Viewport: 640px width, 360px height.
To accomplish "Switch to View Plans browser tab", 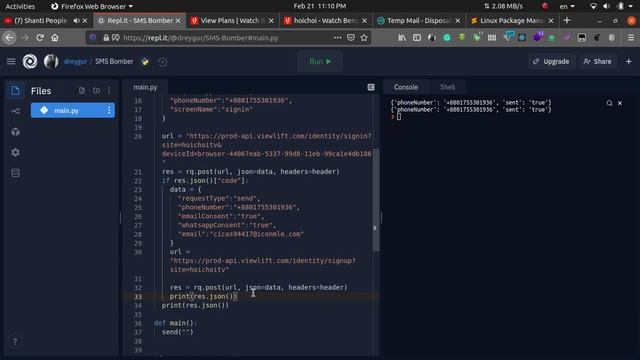I will coord(232,20).
